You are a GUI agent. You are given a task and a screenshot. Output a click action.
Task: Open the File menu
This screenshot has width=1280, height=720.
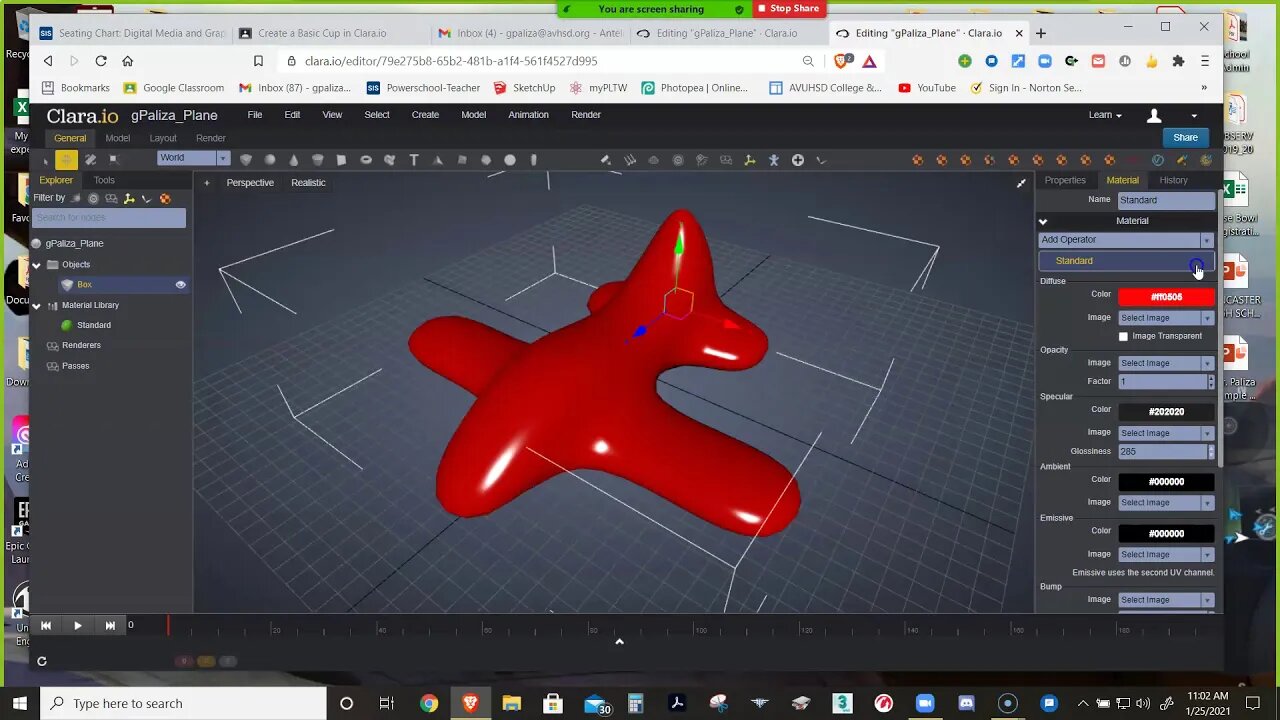click(x=255, y=115)
